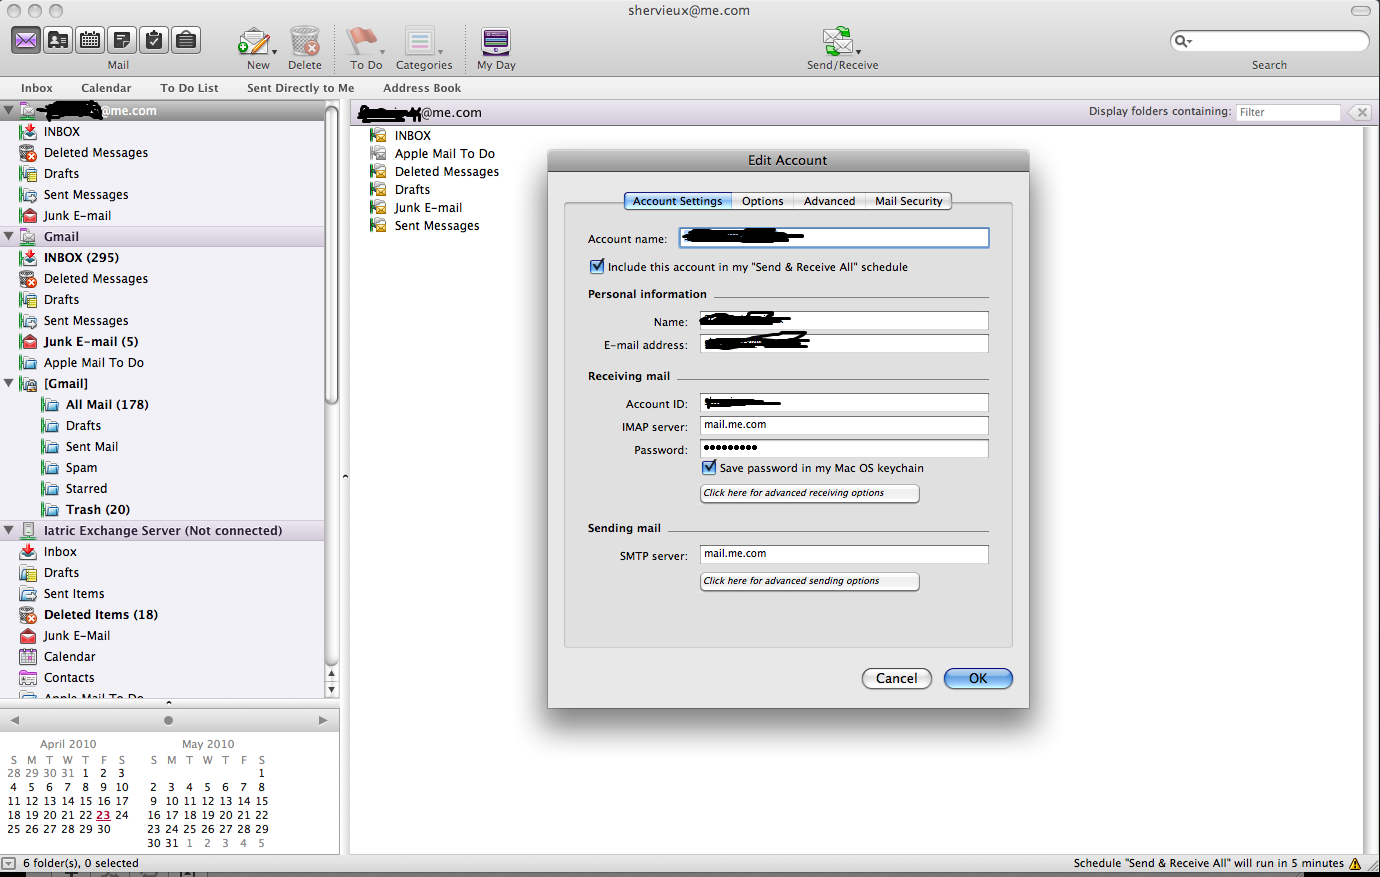
Task: Confirm Edit Account with OK
Action: [978, 678]
